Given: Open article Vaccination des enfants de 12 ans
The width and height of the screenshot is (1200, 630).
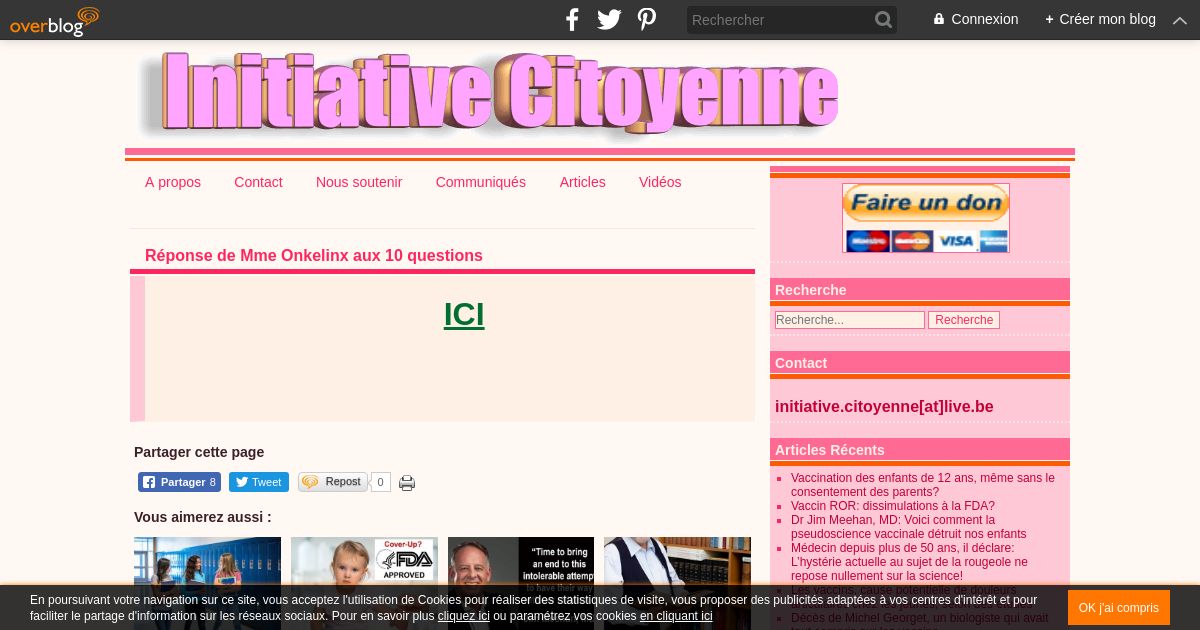Looking at the screenshot, I should coord(923,485).
